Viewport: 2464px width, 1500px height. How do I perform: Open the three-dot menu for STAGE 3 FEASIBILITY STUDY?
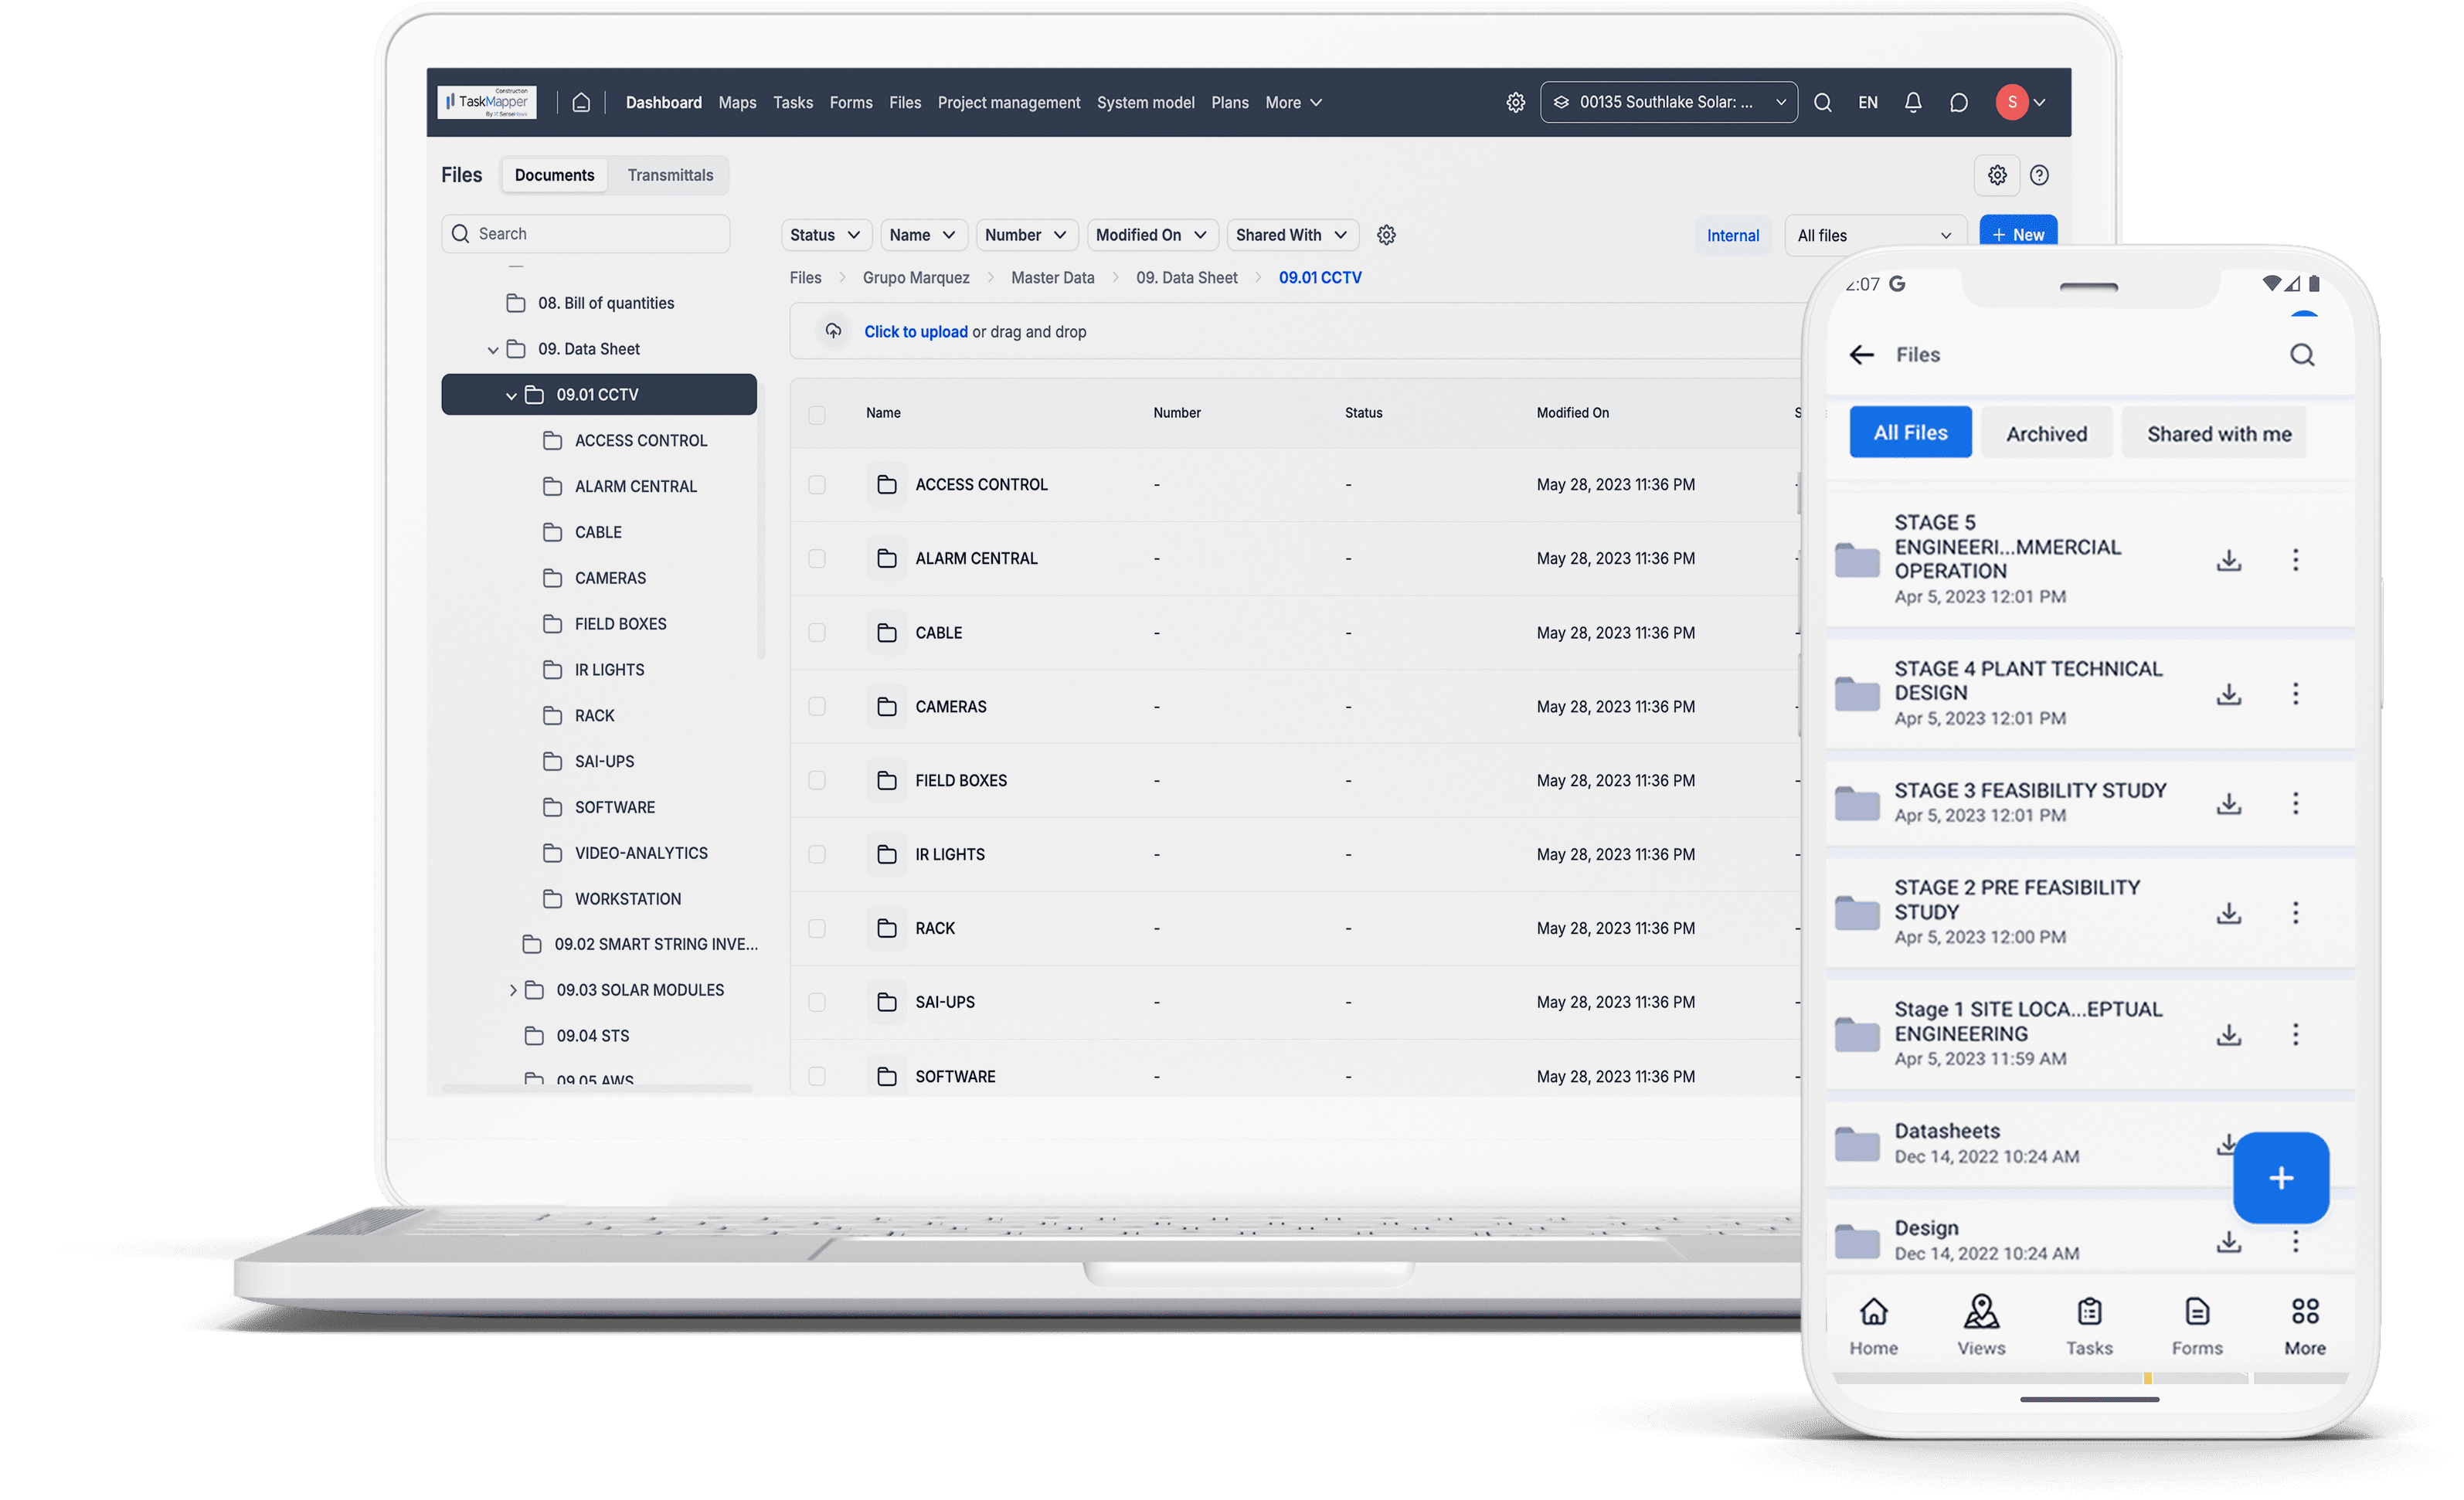pyautogui.click(x=2296, y=802)
